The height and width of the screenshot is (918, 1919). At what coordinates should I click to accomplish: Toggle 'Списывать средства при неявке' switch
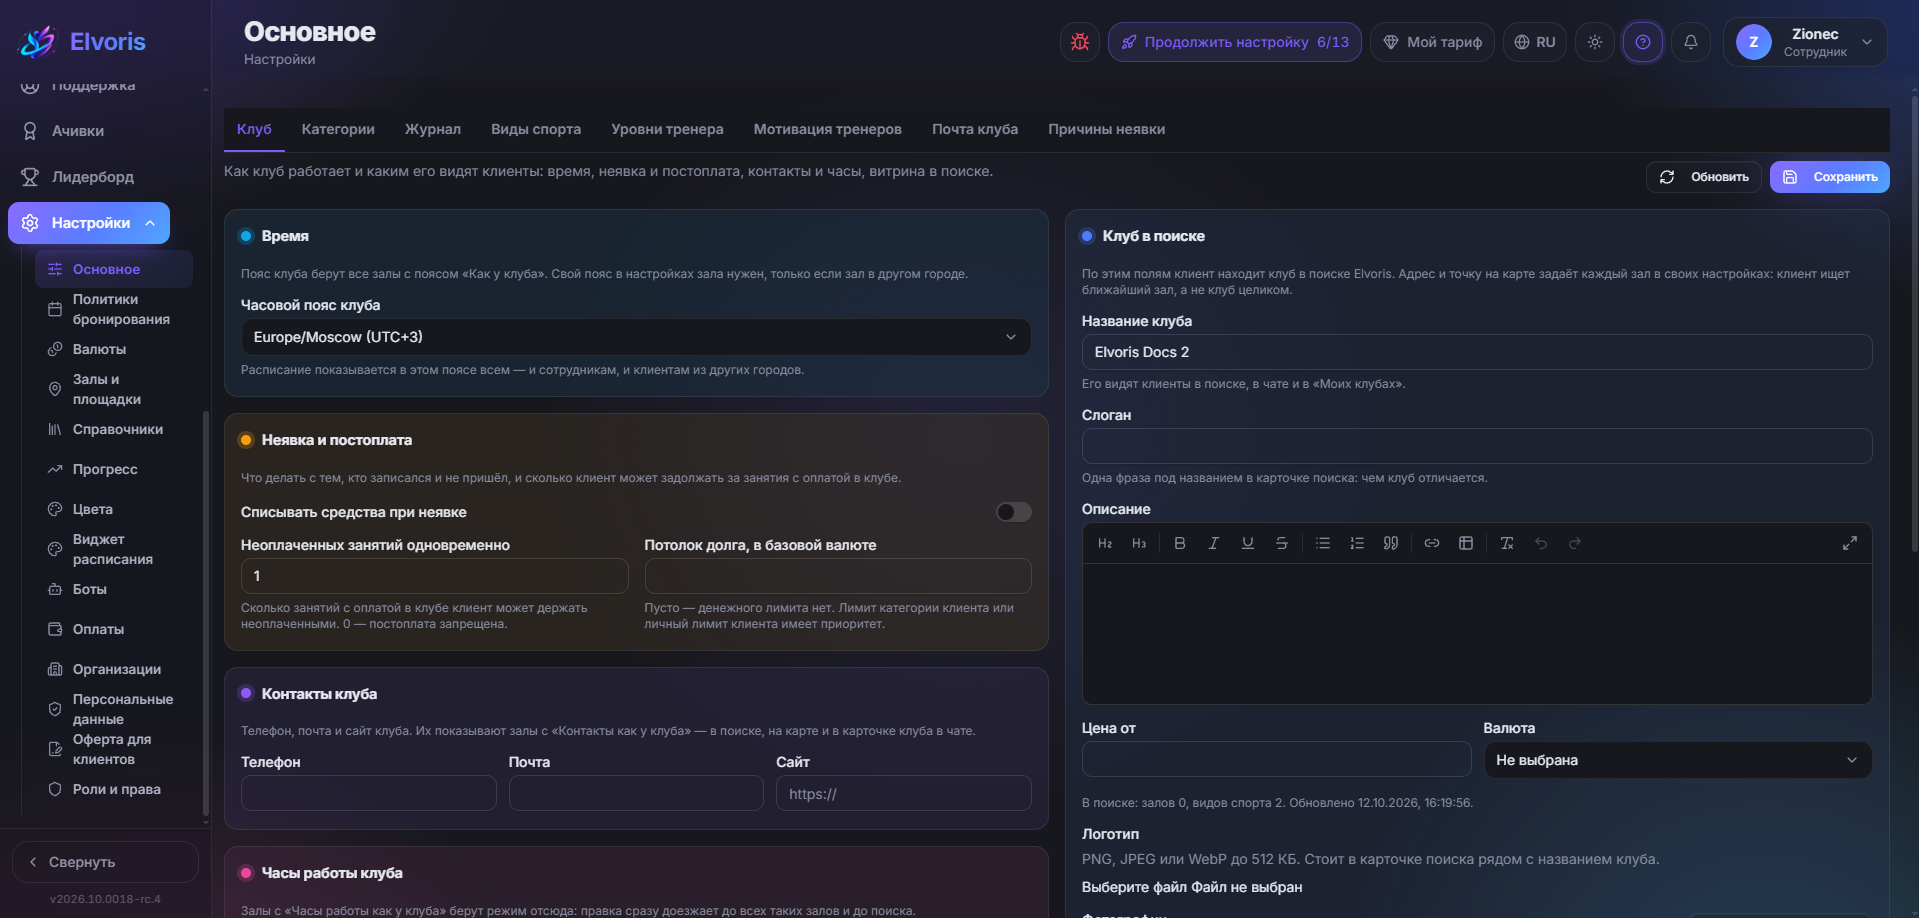point(1013,512)
